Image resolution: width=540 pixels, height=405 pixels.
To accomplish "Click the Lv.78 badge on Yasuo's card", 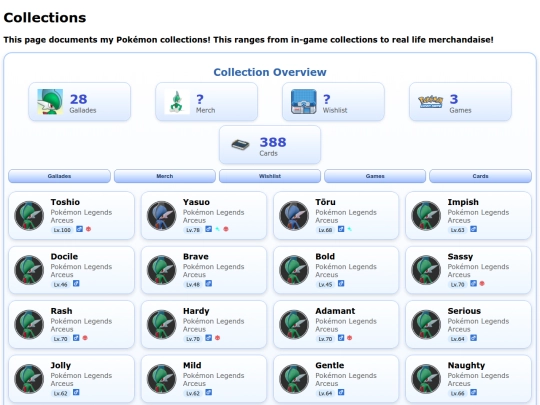I will (193, 230).
